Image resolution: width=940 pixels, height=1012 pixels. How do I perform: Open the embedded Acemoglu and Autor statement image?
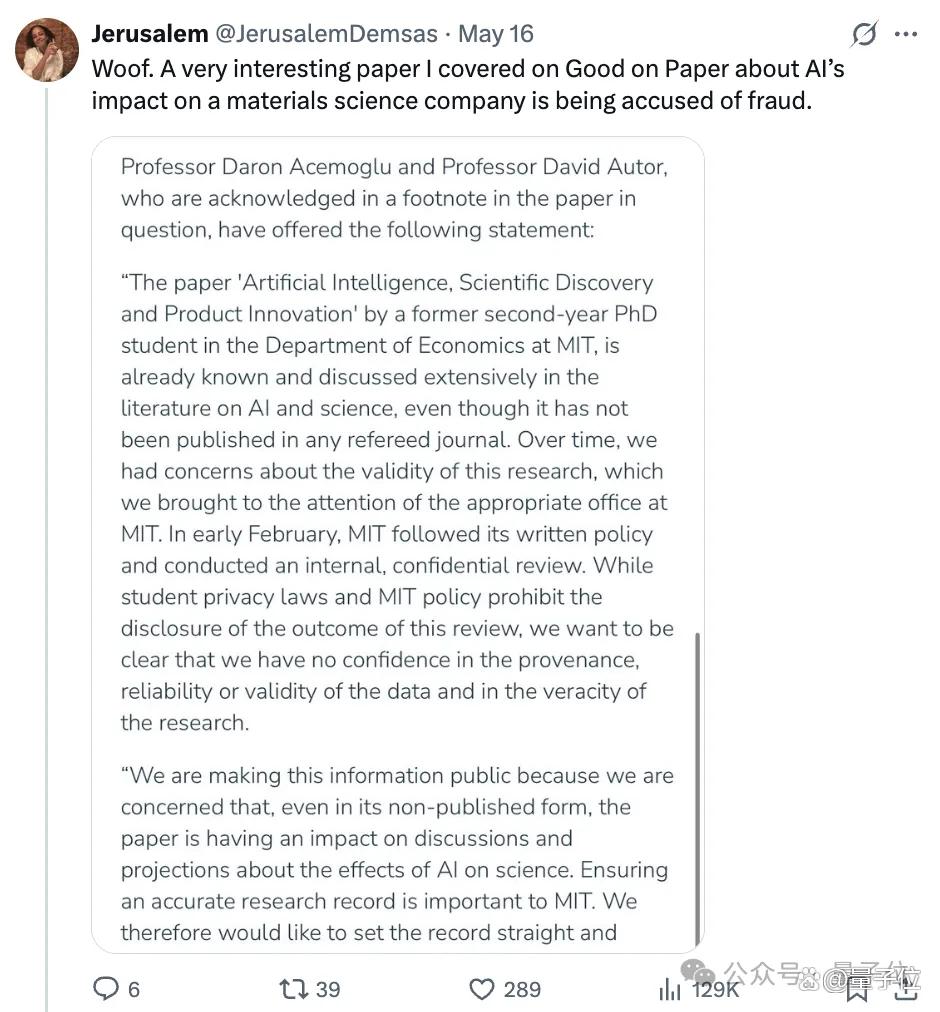tap(398, 545)
